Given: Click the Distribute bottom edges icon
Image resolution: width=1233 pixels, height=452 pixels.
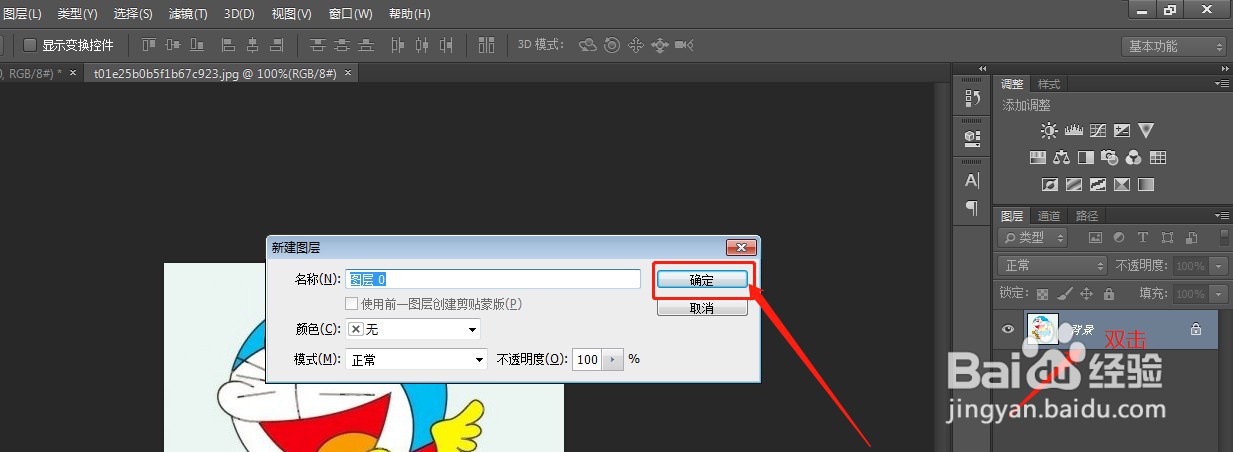Looking at the screenshot, I should click(x=366, y=45).
